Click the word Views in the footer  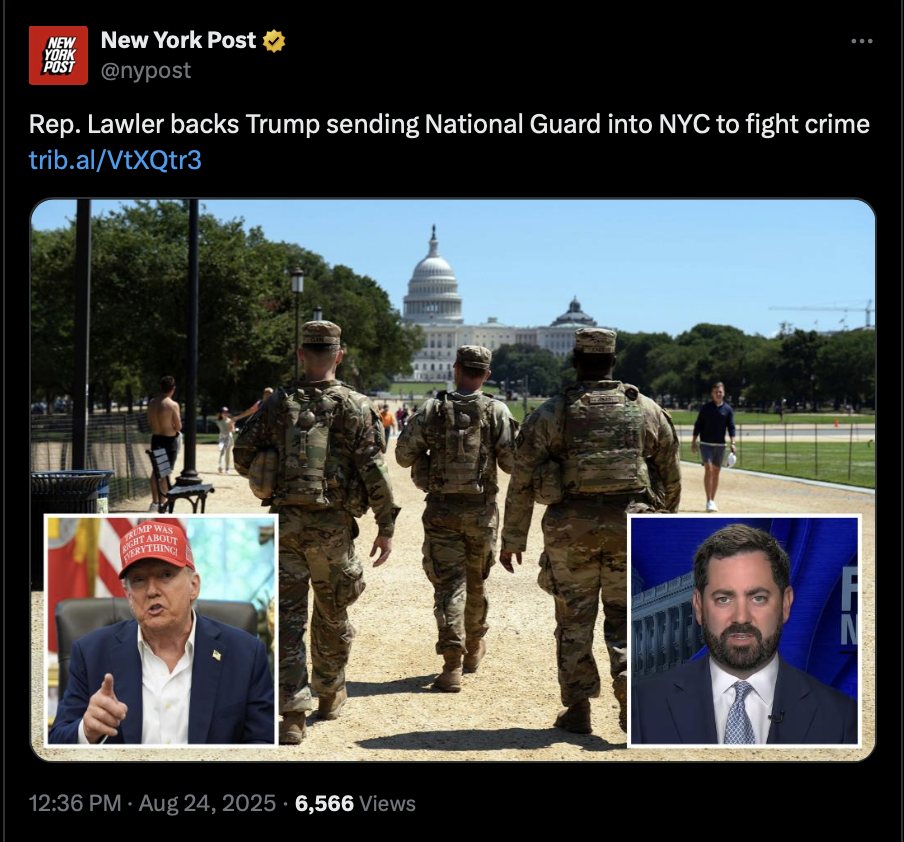coord(387,803)
